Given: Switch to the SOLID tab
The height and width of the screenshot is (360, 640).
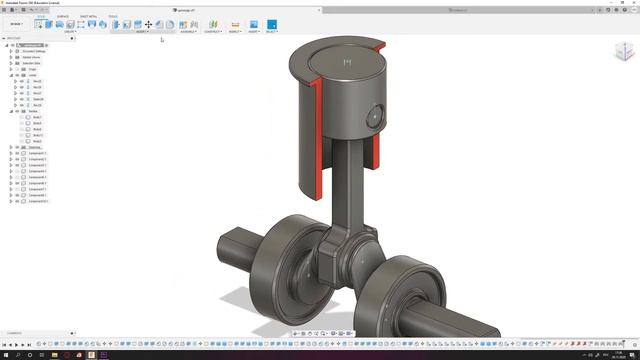Looking at the screenshot, I should (x=41, y=16).
